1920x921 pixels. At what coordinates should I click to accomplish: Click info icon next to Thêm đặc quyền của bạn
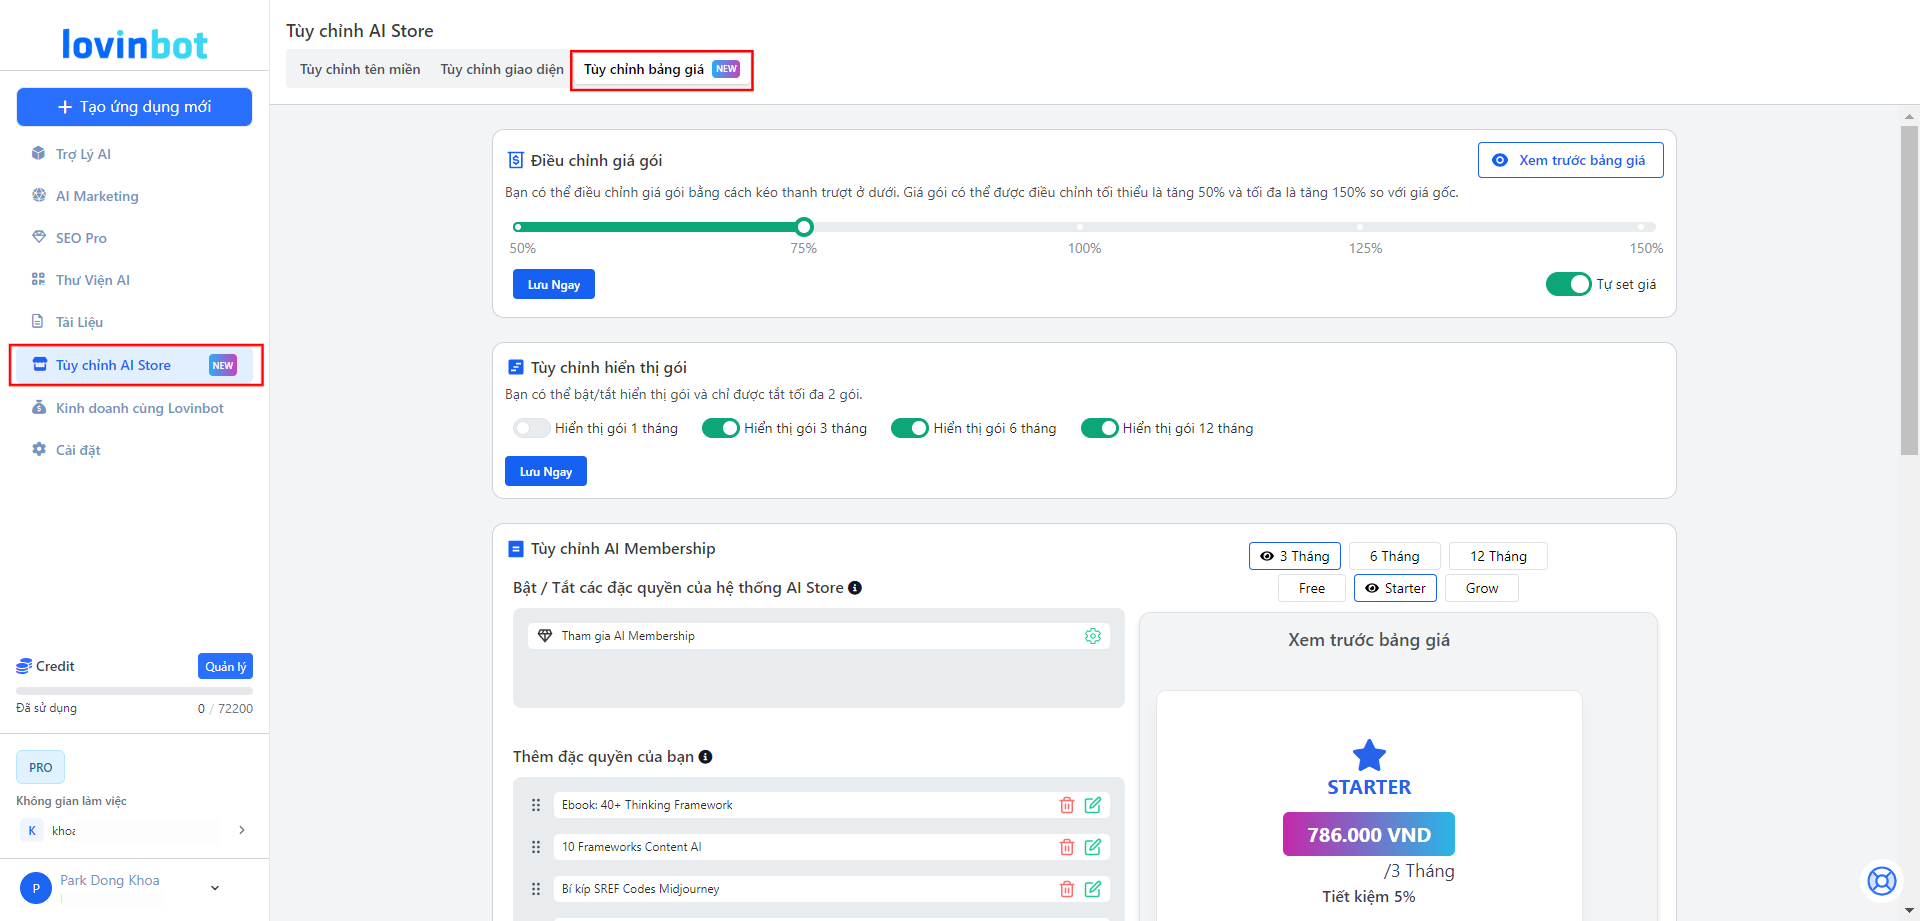click(x=706, y=757)
